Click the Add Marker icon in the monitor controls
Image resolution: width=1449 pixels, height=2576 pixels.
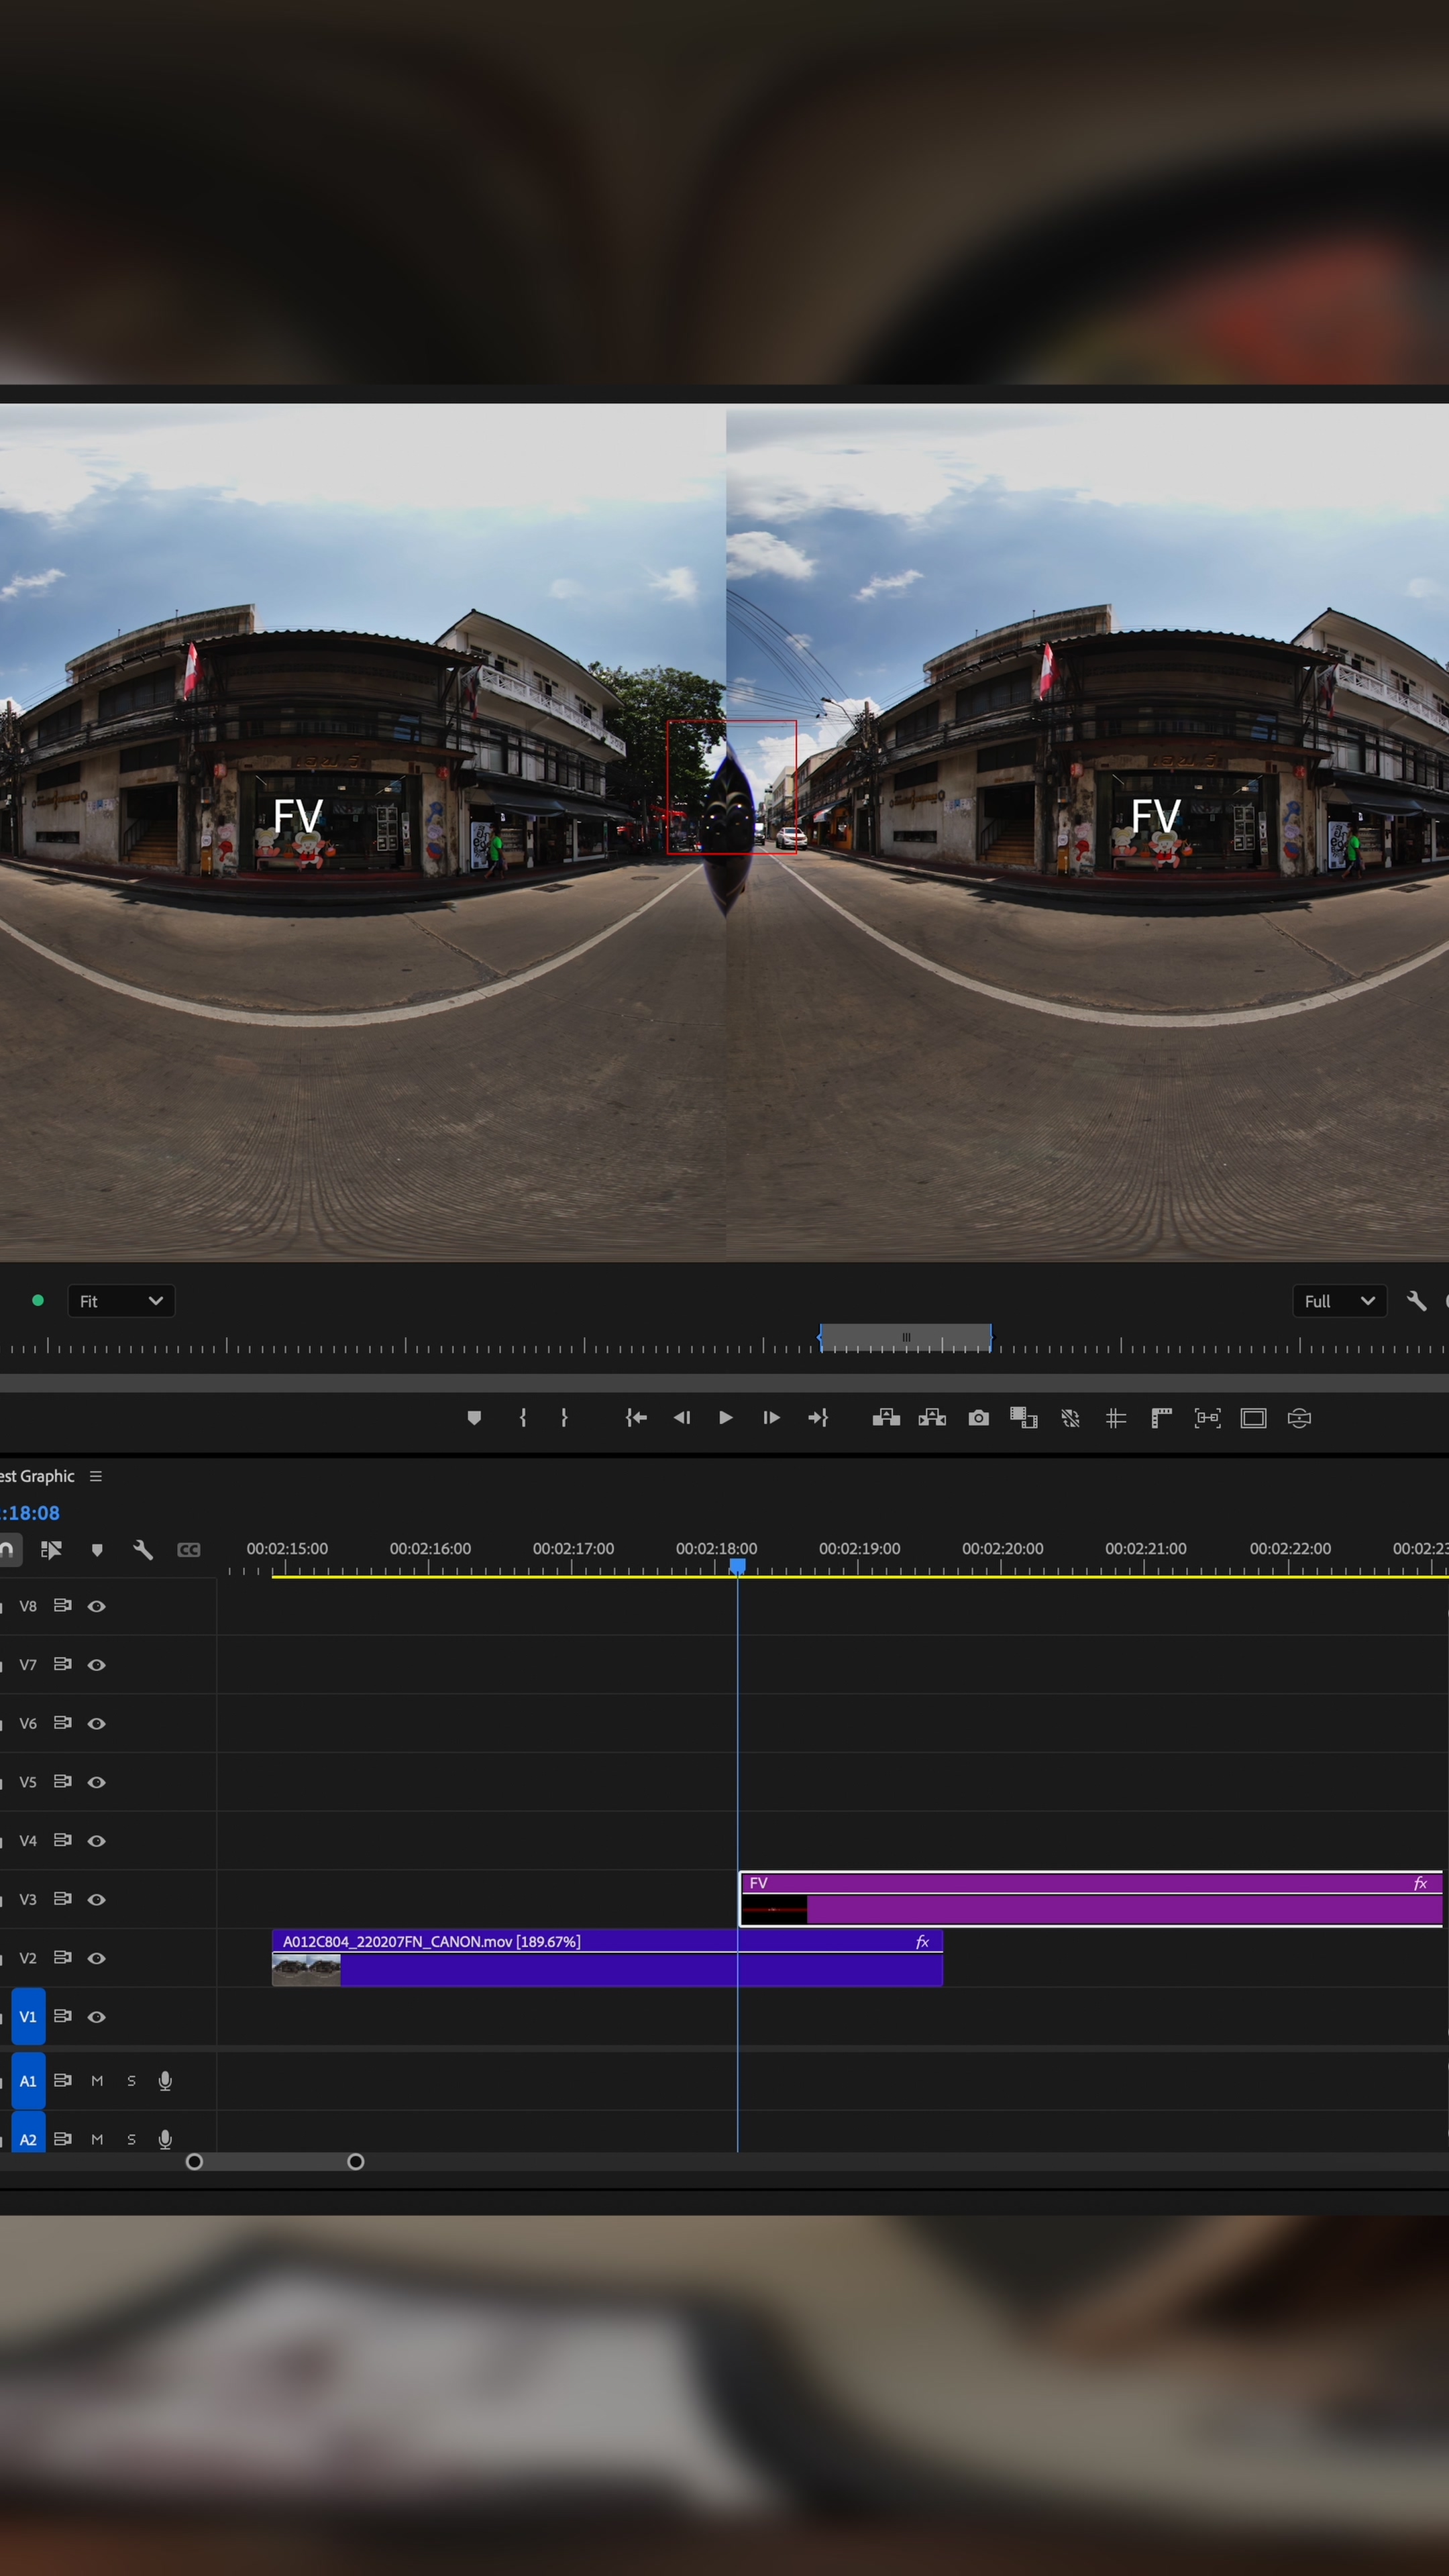tap(474, 1418)
